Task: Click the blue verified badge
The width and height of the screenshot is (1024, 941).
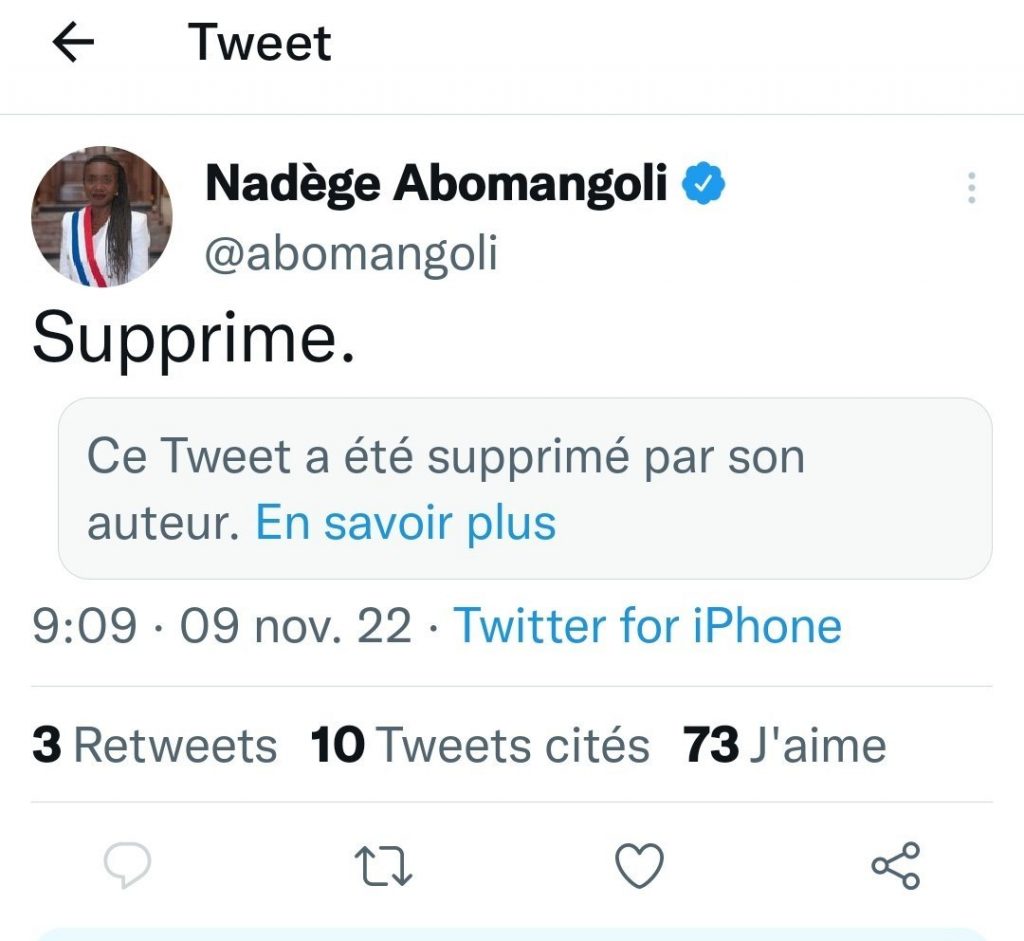Action: [x=704, y=183]
